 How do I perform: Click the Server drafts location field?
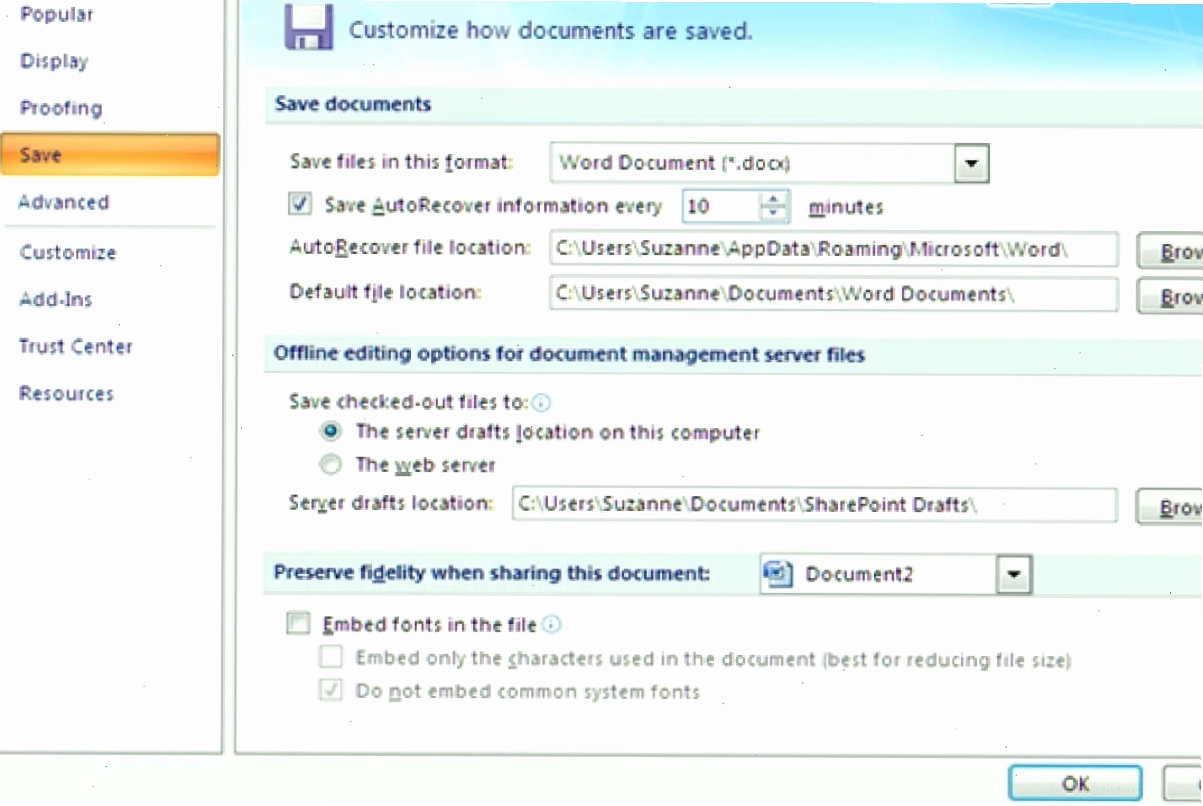pos(814,505)
